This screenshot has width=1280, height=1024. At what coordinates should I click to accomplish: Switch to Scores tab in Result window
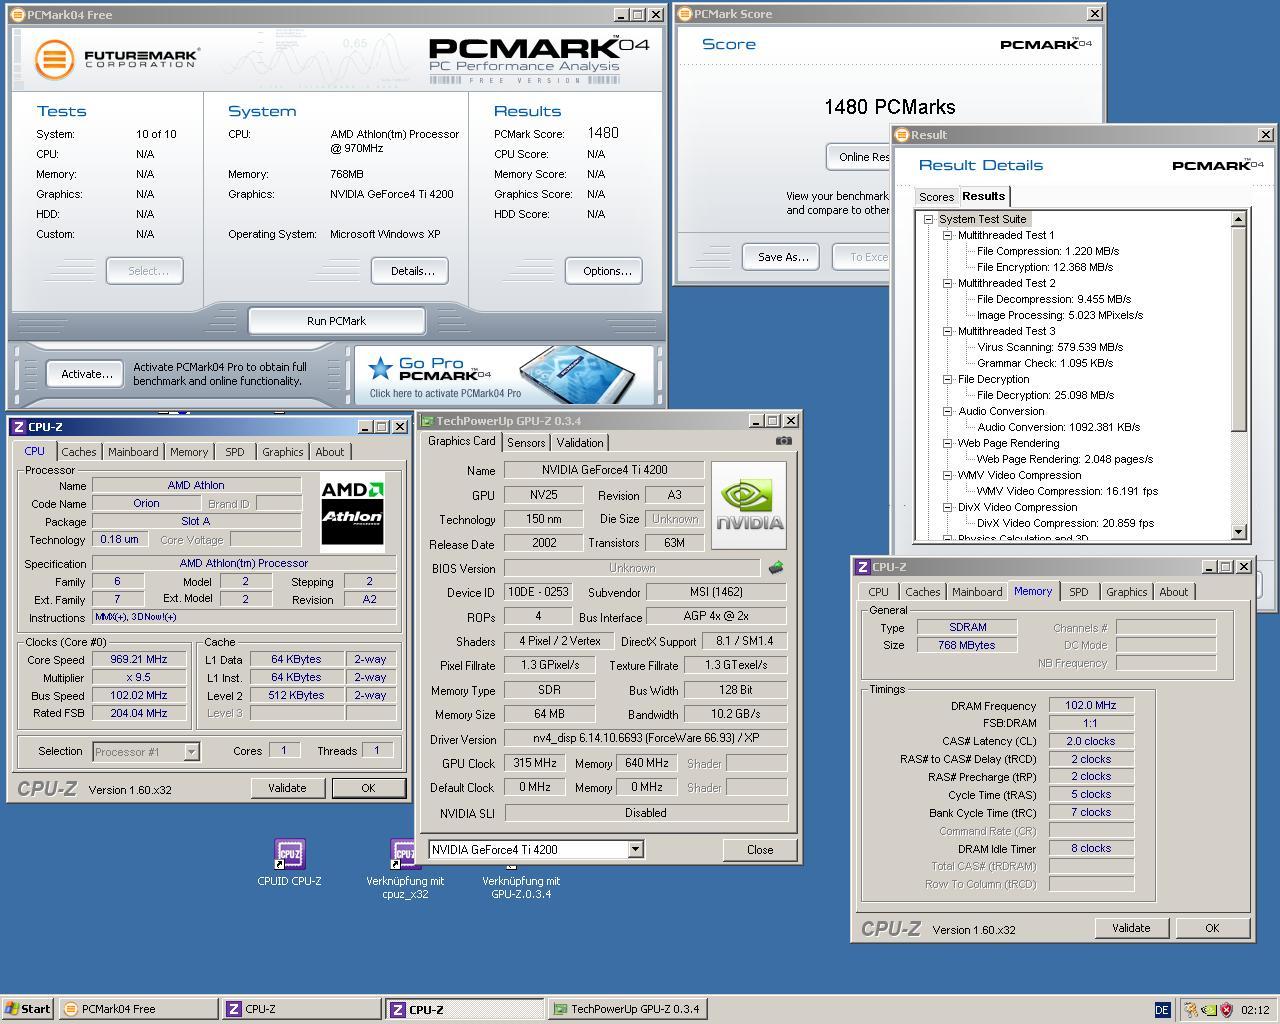click(937, 197)
